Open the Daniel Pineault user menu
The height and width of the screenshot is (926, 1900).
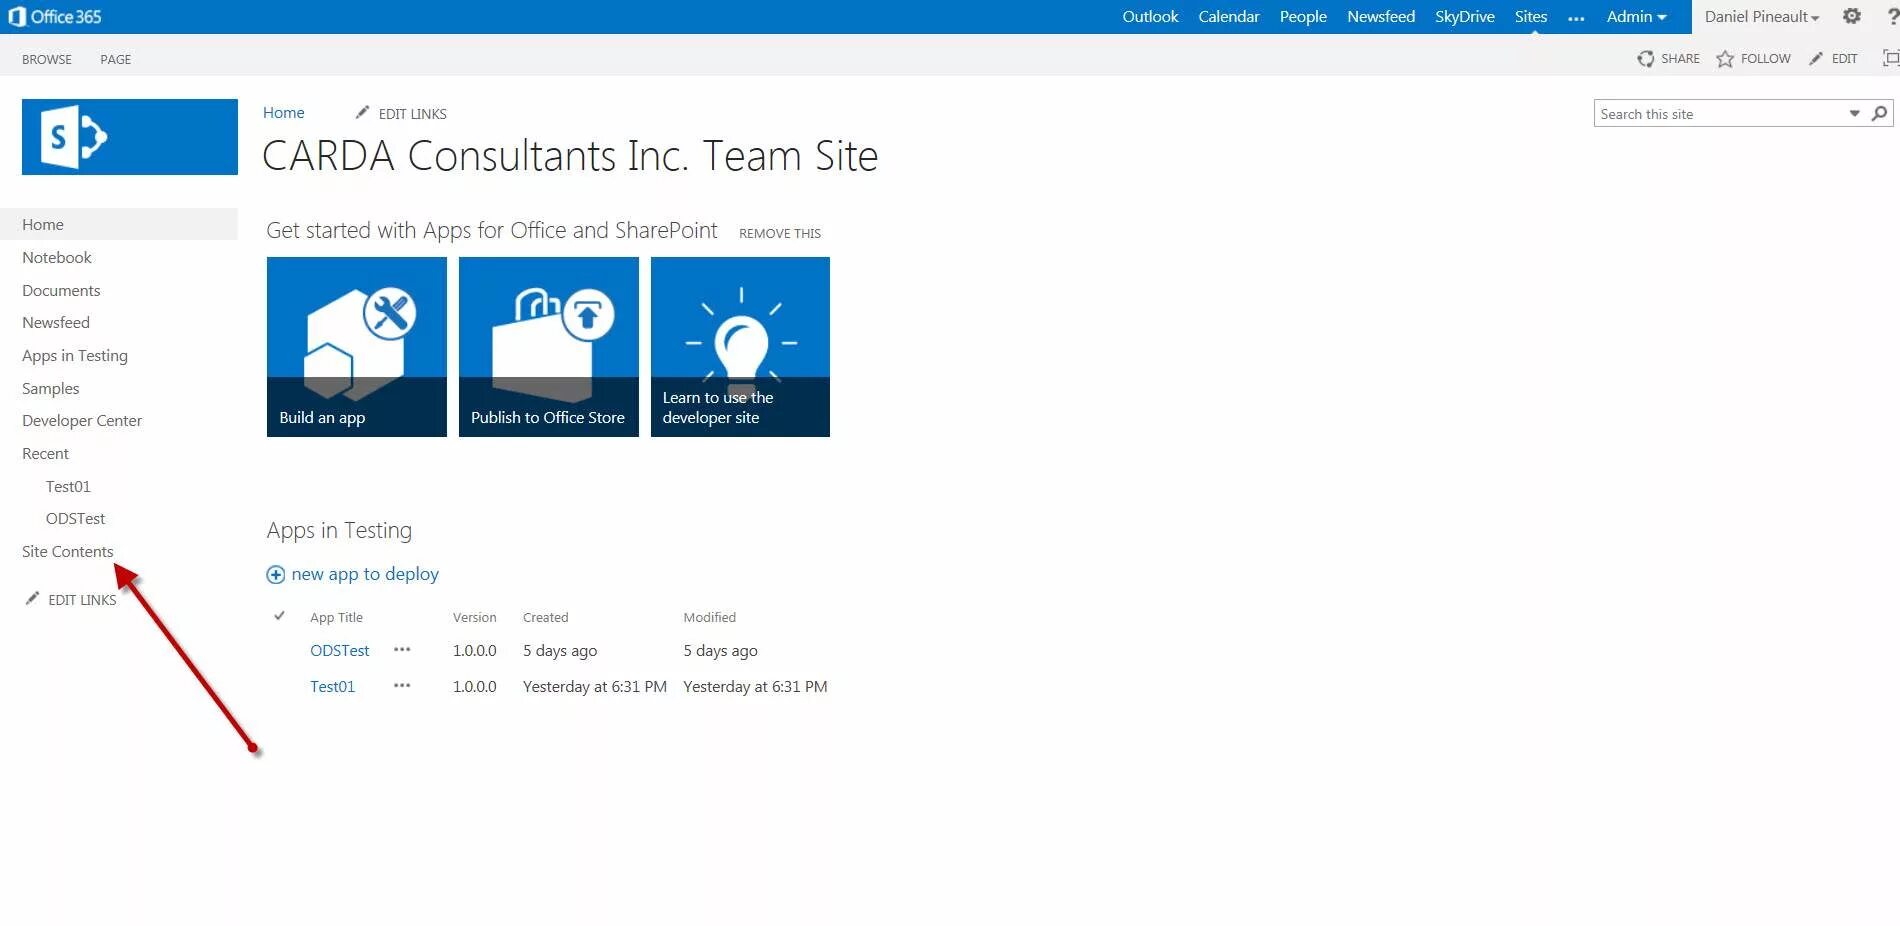[1762, 17]
